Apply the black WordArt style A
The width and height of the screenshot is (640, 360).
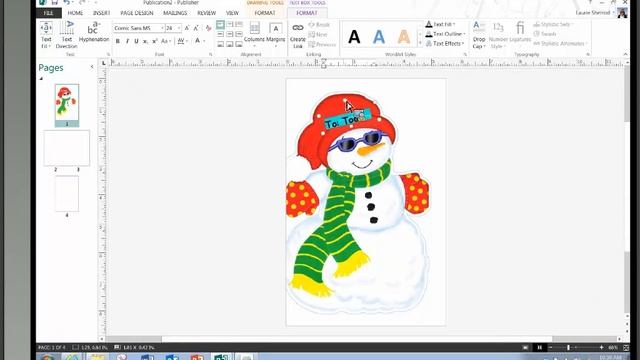(x=354, y=37)
